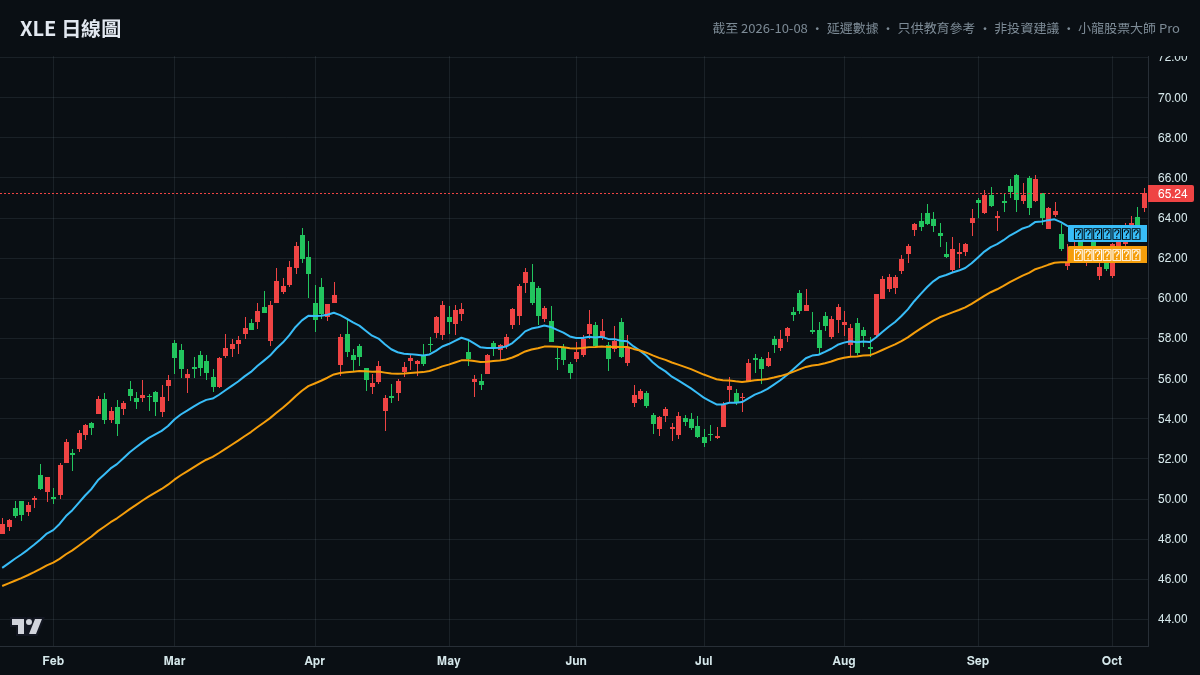Click the Apr label on the time axis
Image resolution: width=1200 pixels, height=675 pixels.
pyautogui.click(x=315, y=661)
